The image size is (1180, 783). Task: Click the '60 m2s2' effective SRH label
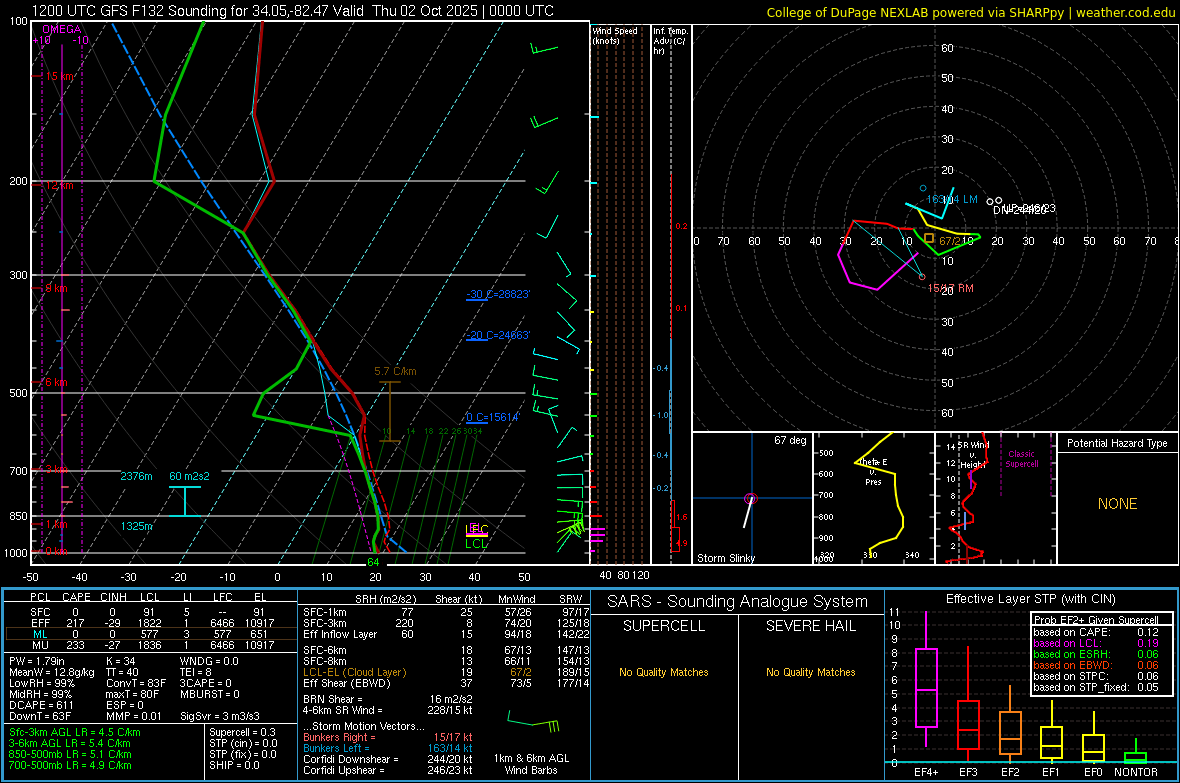190,476
